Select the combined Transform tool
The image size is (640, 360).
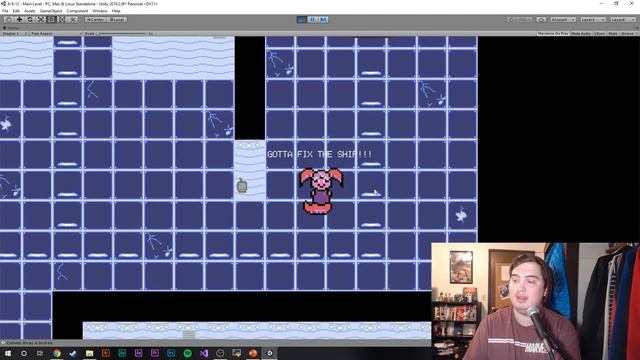click(x=62, y=20)
